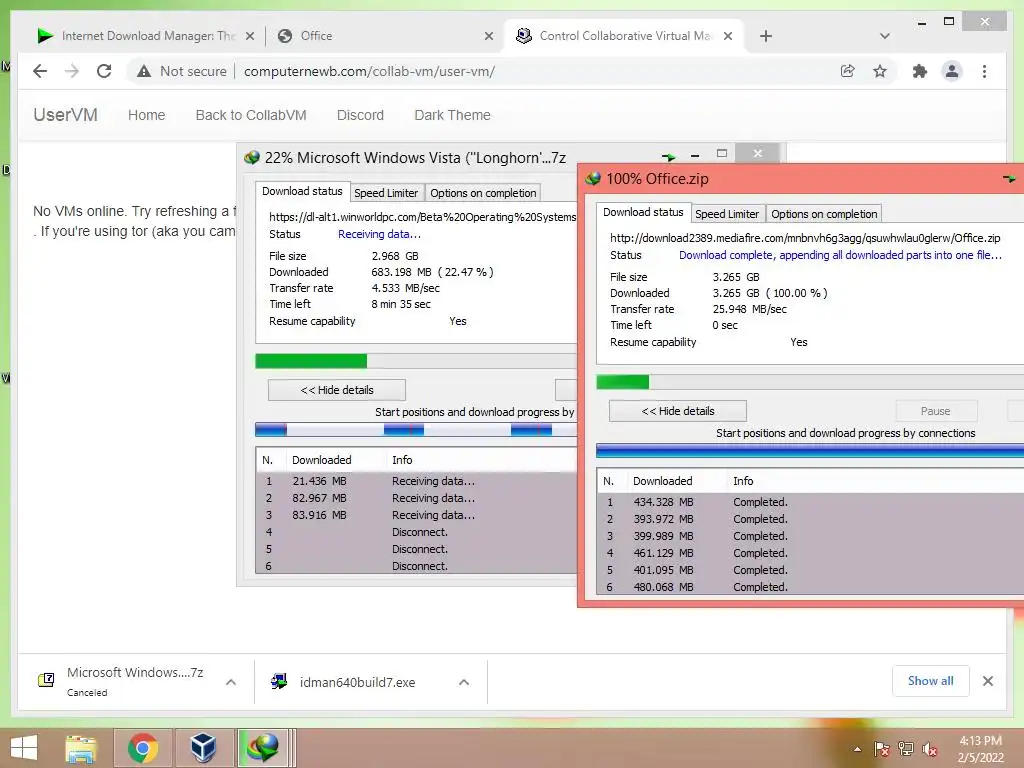Click Office.zip blue connections progress bar
The width and height of the screenshot is (1024, 768).
(x=810, y=450)
